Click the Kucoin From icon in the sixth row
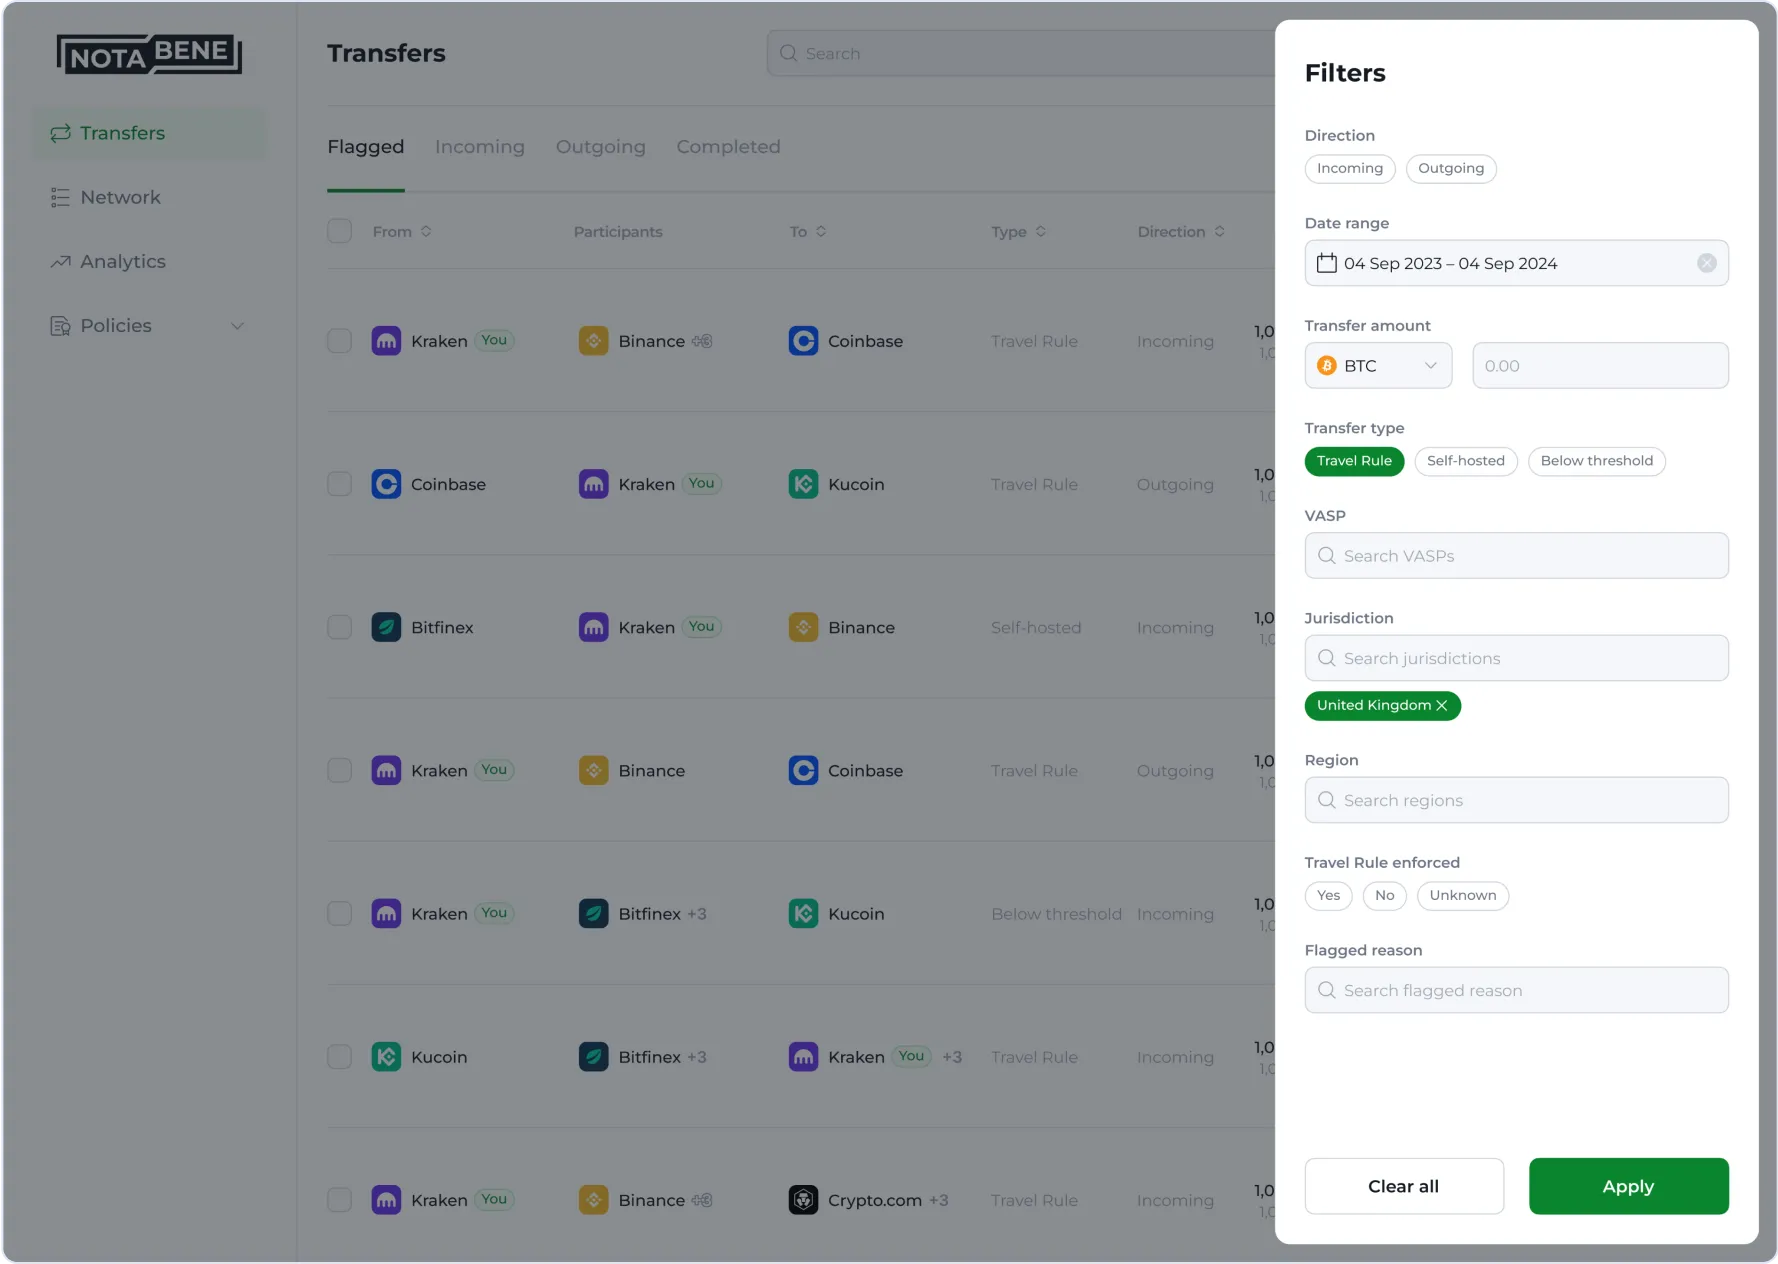 click(386, 1057)
